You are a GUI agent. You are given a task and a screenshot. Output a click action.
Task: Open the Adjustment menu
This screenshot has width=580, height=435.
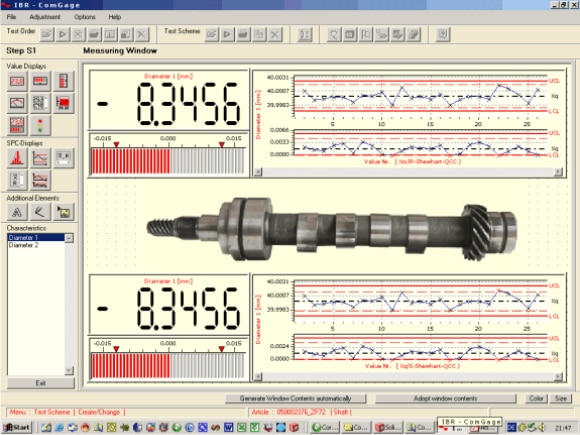tap(45, 17)
